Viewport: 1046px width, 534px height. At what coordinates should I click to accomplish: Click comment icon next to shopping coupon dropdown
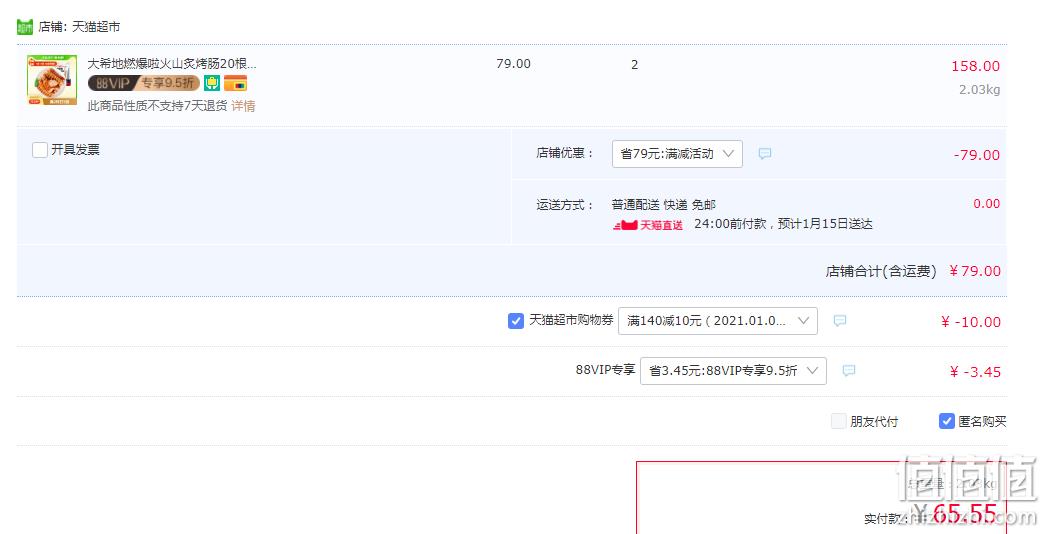840,321
